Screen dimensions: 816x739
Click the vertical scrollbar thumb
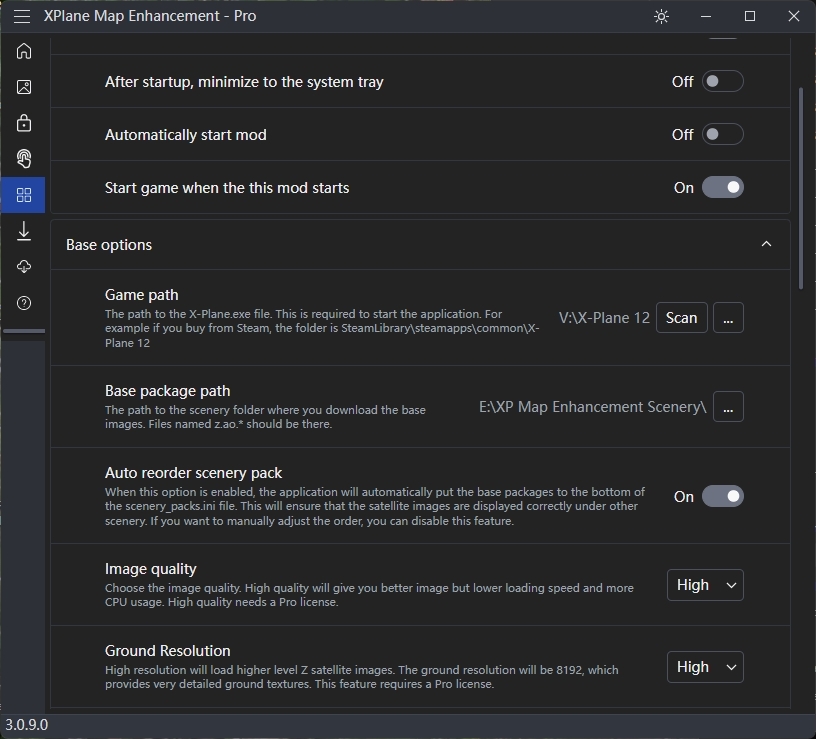800,188
